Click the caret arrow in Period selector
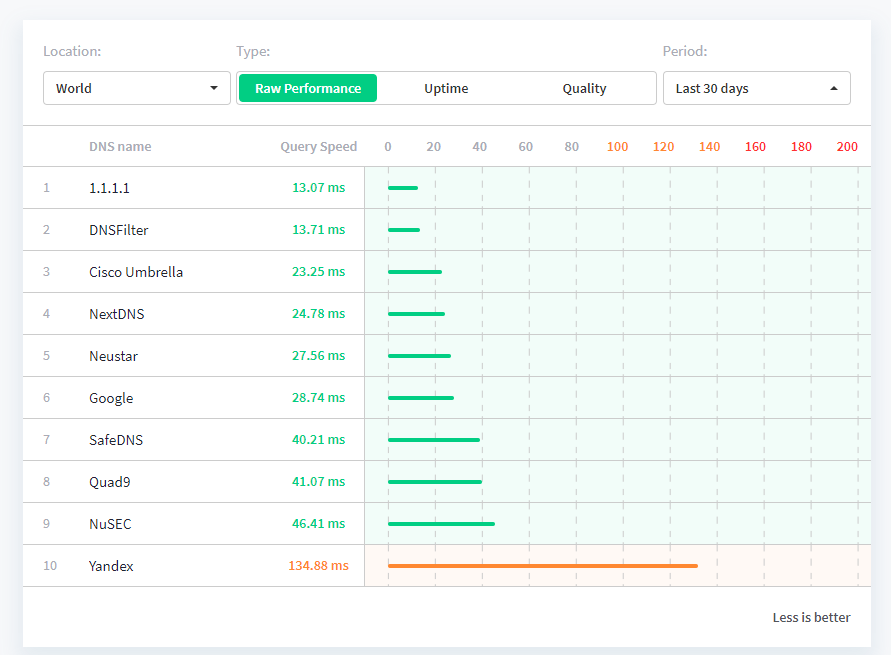The height and width of the screenshot is (655, 891). coord(834,88)
